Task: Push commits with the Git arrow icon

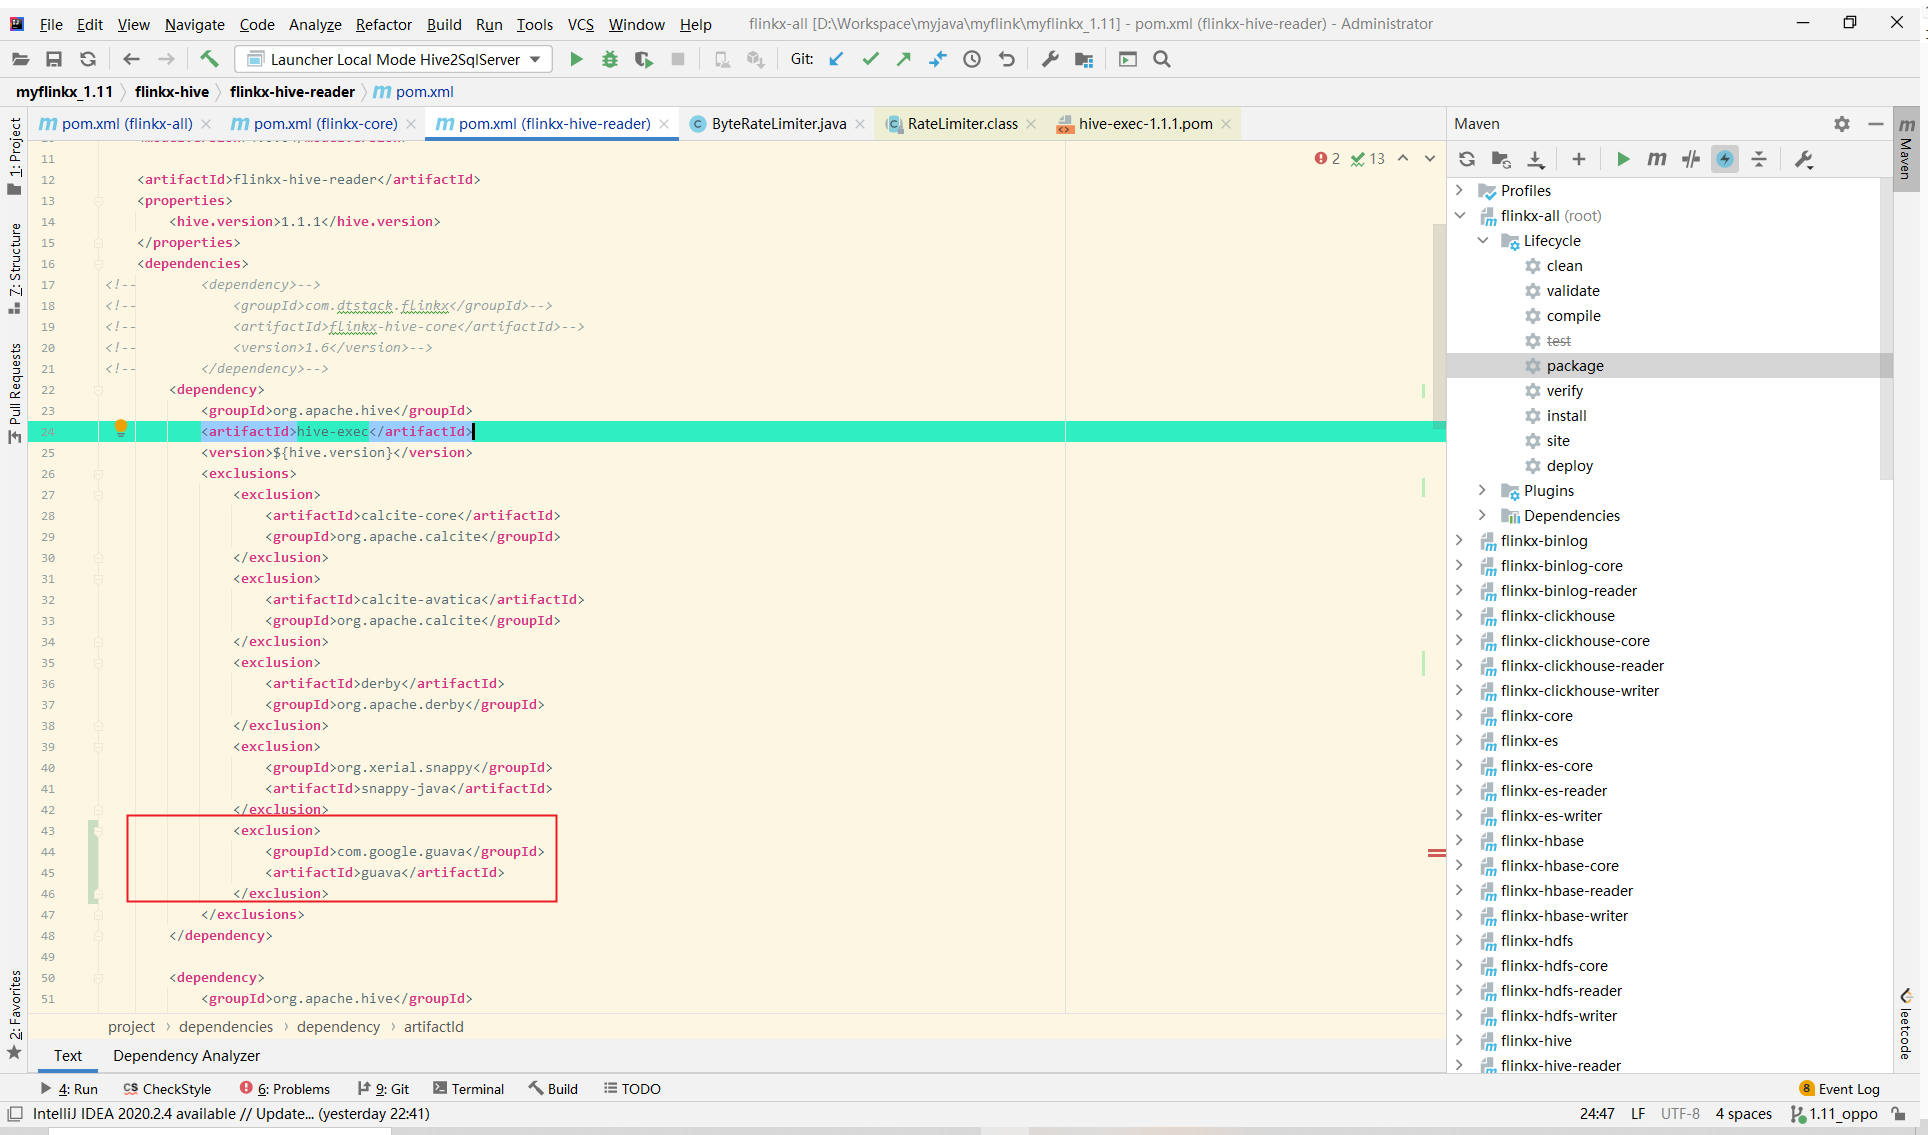Action: (x=904, y=59)
